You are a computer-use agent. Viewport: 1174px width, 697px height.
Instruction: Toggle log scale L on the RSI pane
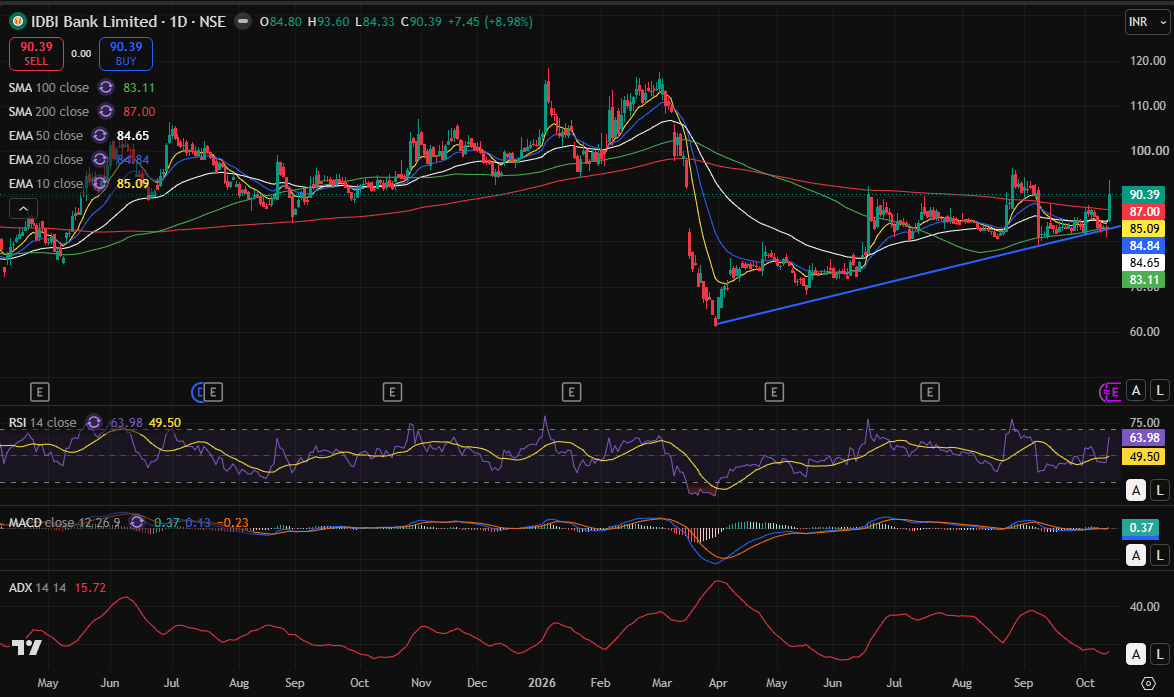[1160, 490]
